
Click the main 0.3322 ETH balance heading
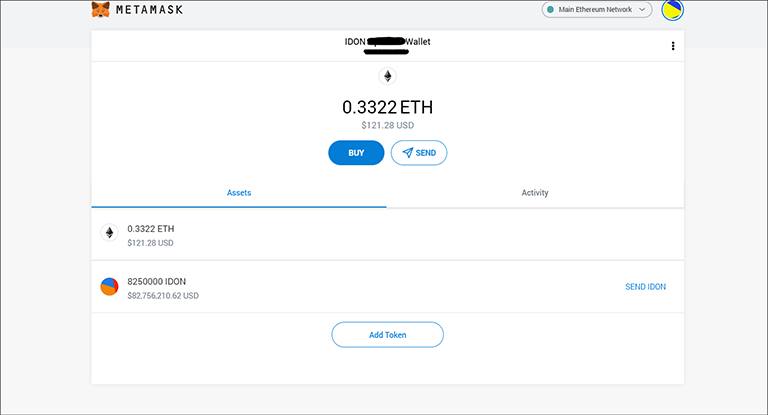(x=387, y=107)
